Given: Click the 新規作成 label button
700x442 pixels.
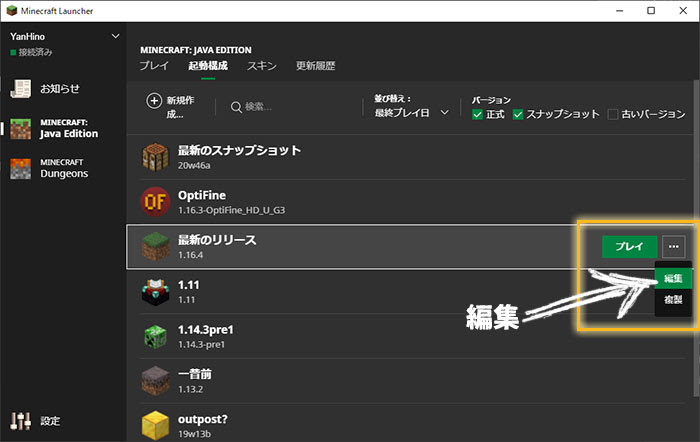Looking at the screenshot, I should (180, 107).
